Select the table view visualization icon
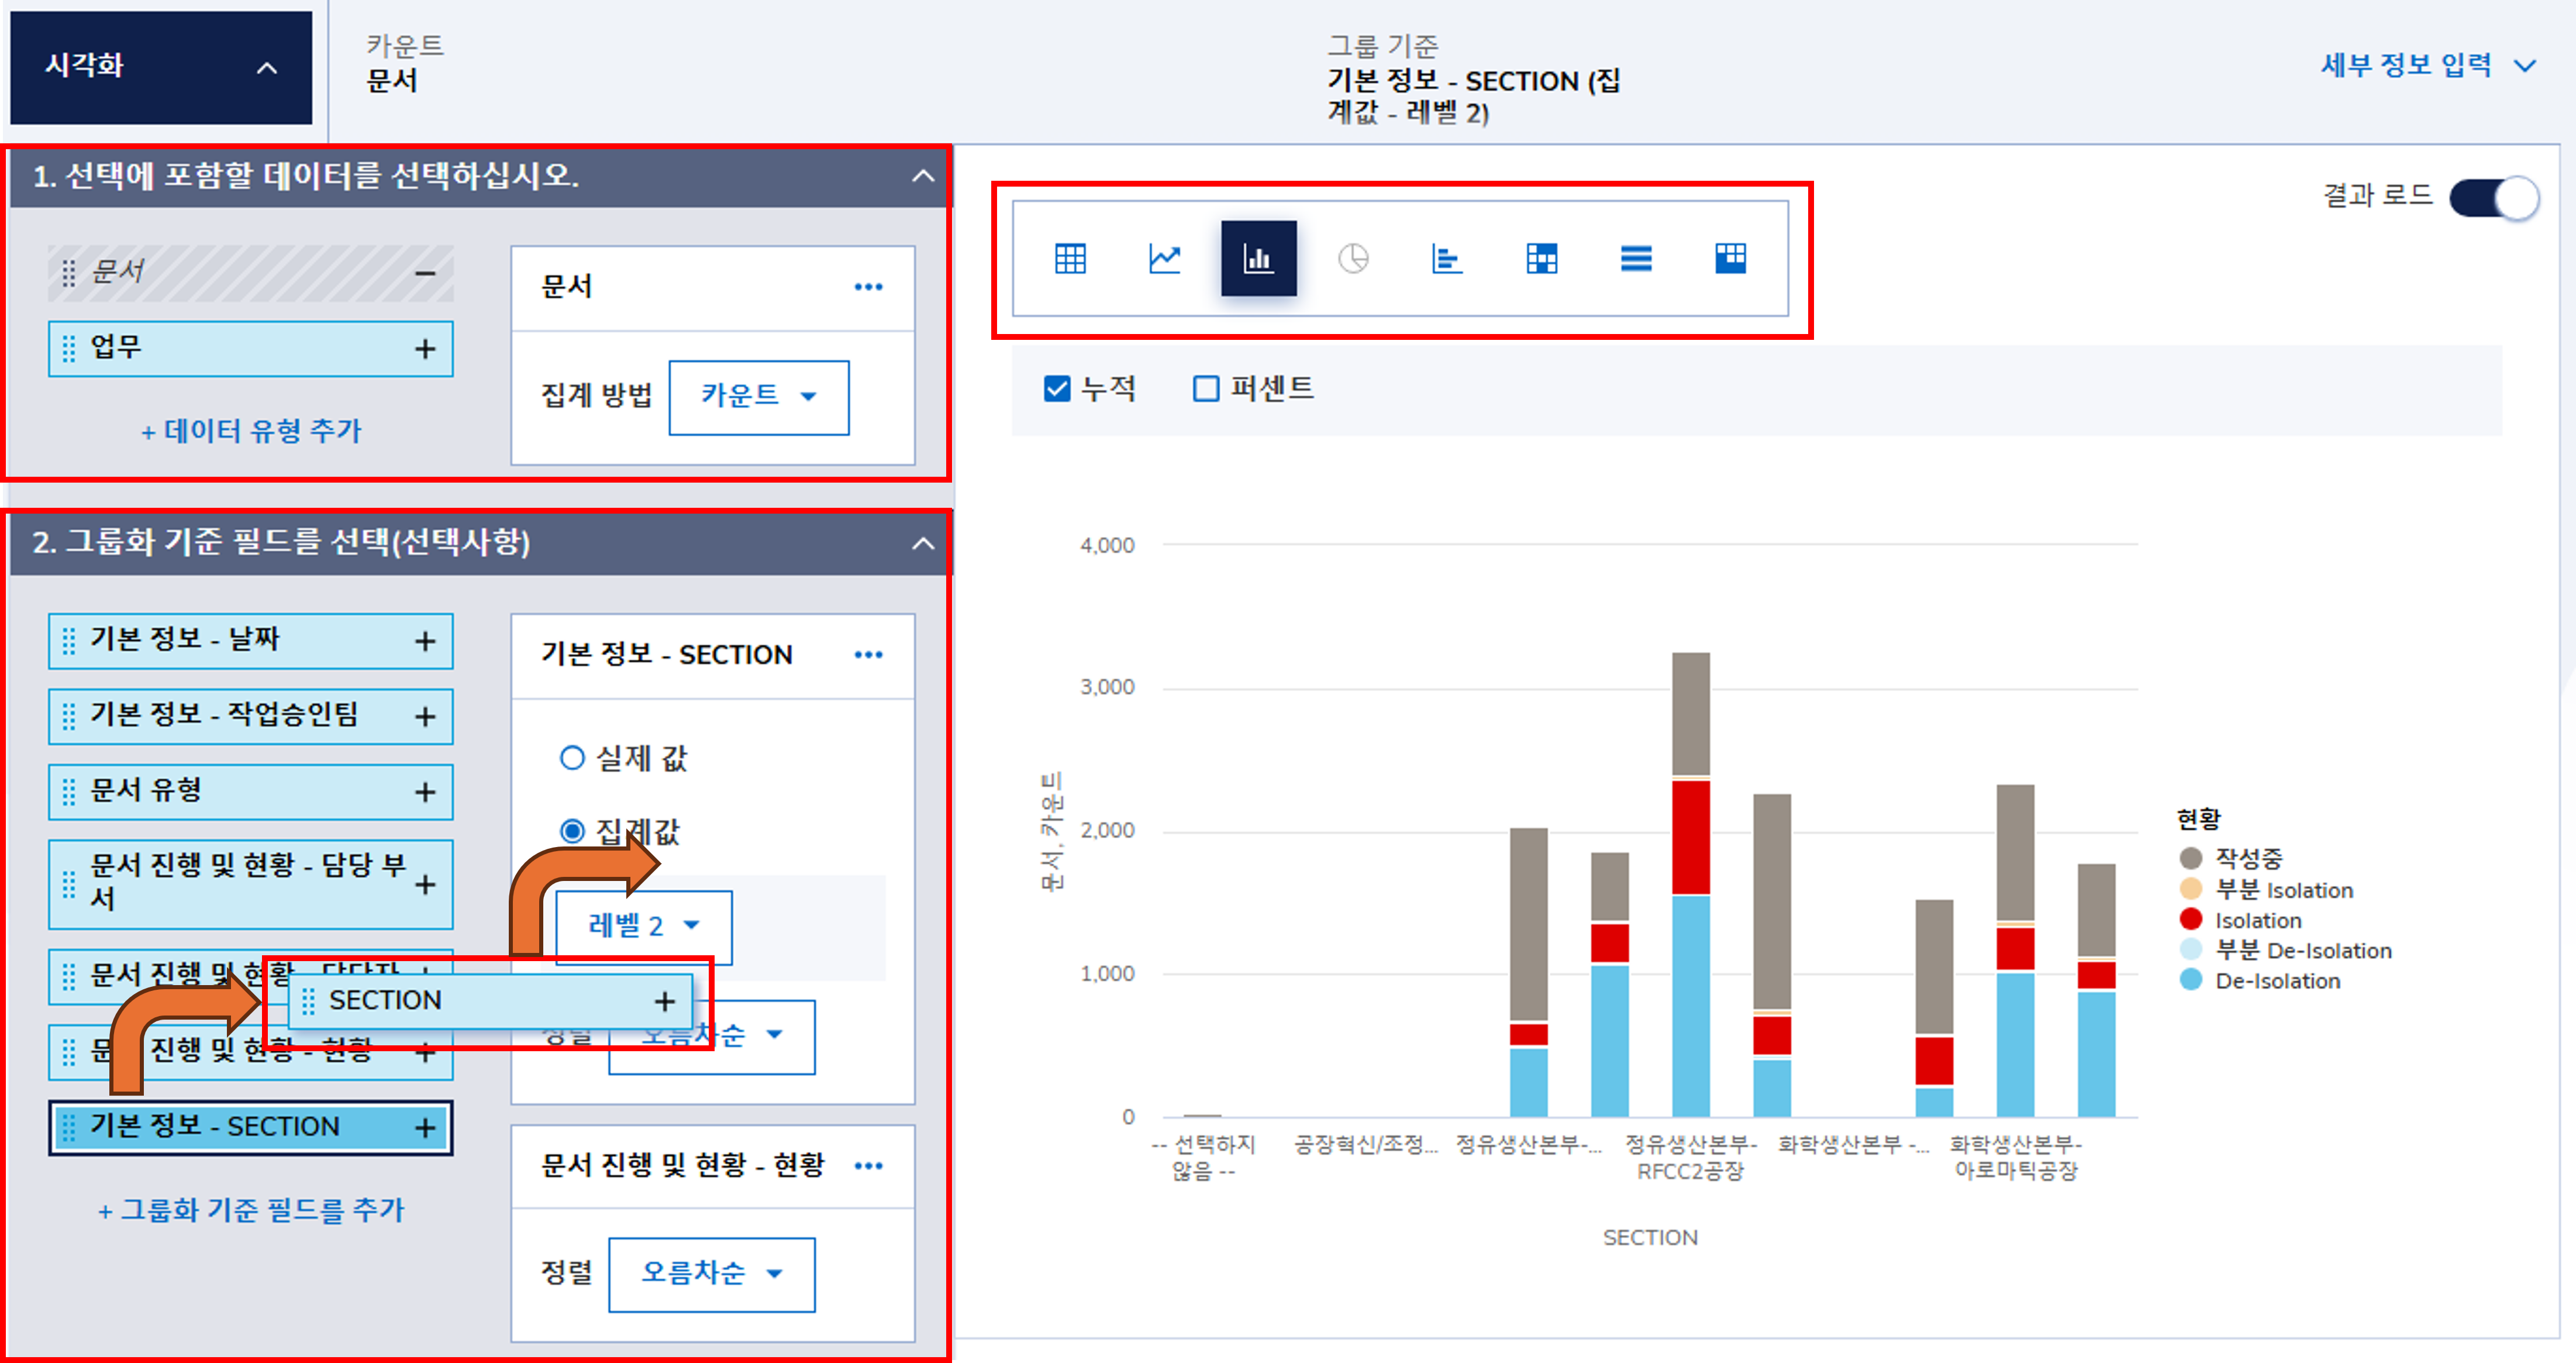Viewport: 2576px width, 1363px height. tap(1070, 259)
